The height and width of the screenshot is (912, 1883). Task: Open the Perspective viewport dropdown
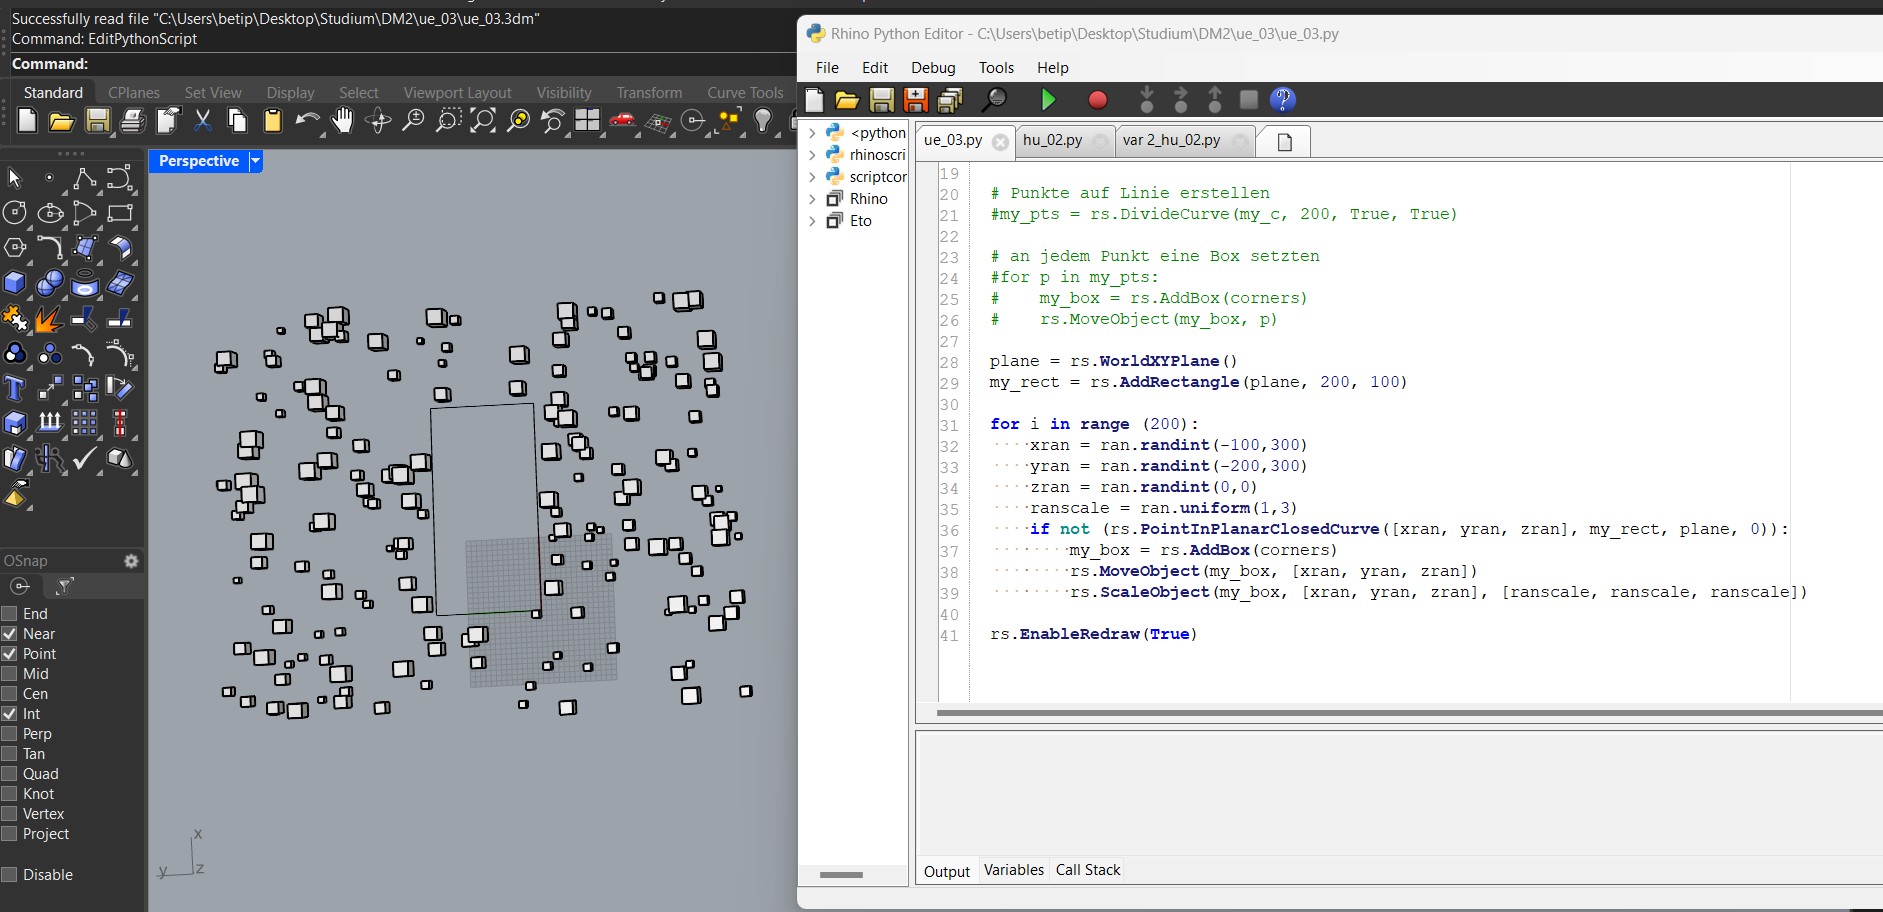[254, 161]
